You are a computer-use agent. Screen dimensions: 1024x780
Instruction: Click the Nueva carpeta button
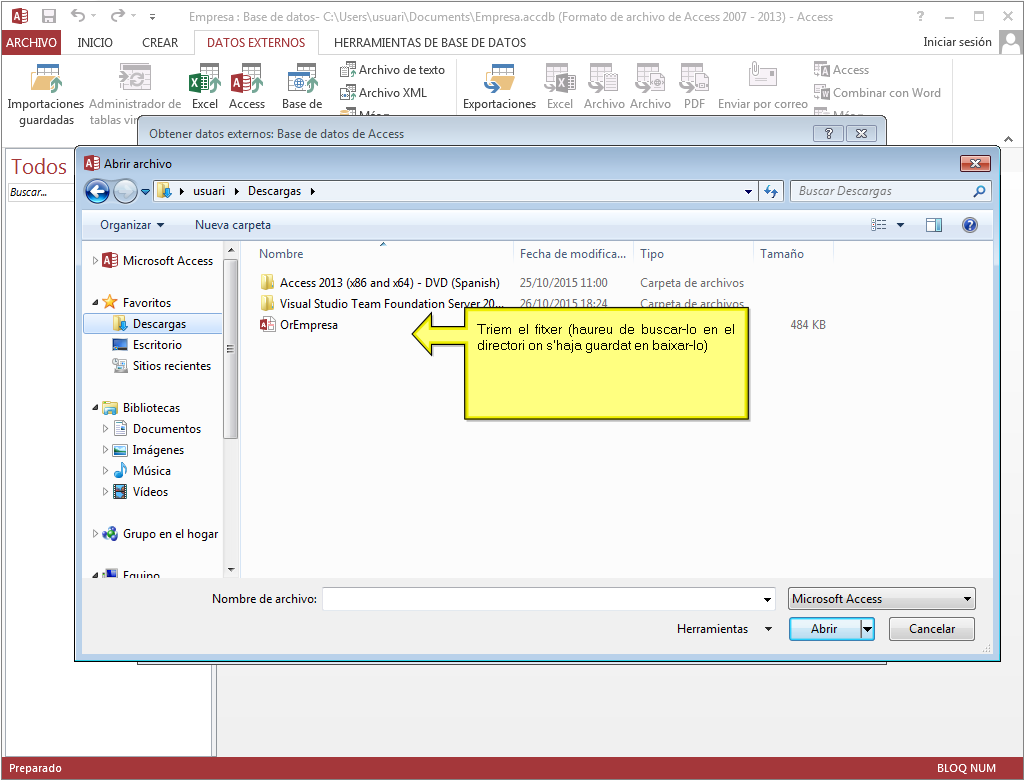point(232,225)
